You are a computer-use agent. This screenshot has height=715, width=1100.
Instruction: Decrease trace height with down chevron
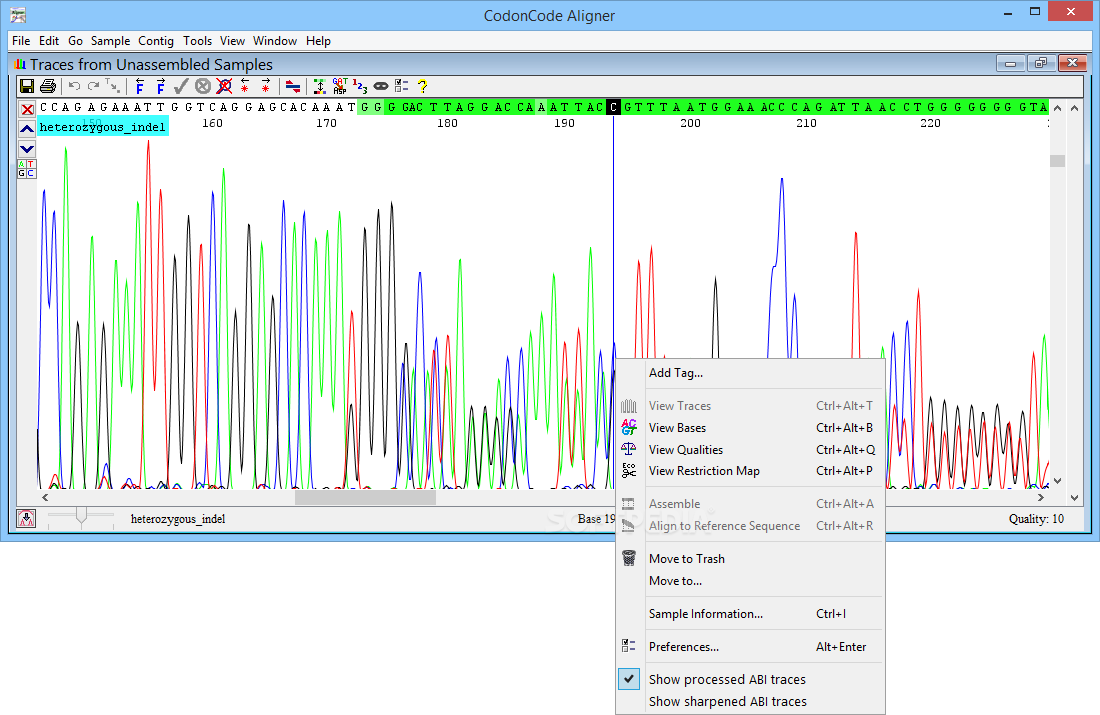pos(27,149)
